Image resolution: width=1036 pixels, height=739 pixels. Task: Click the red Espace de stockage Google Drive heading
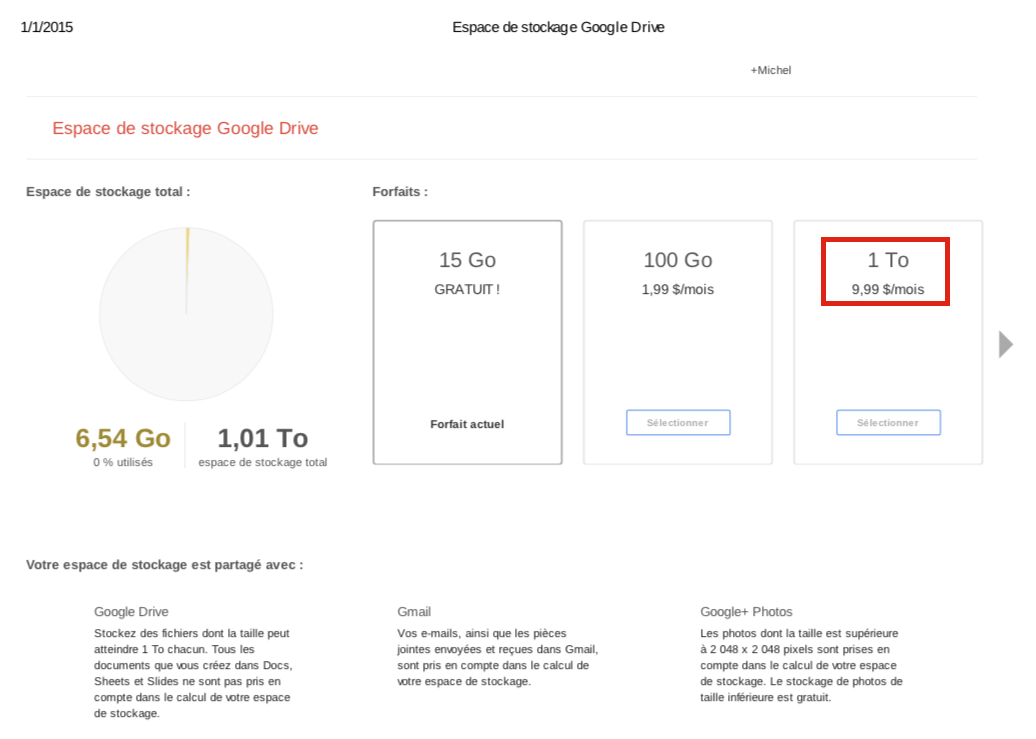(x=185, y=128)
